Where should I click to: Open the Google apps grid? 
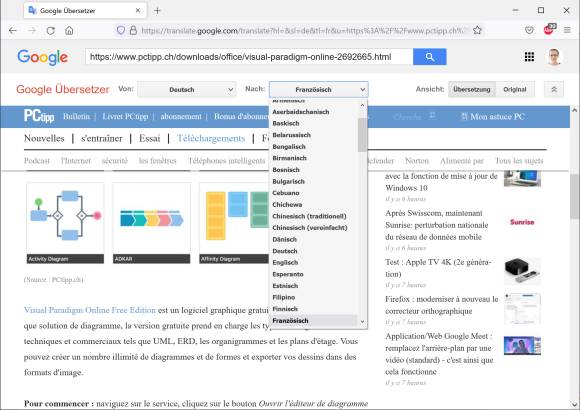(529, 57)
